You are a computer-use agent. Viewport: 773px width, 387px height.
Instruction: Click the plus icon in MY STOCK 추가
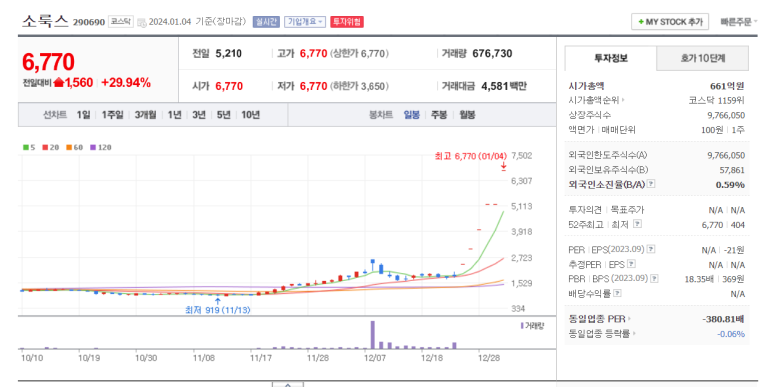pyautogui.click(x=641, y=22)
